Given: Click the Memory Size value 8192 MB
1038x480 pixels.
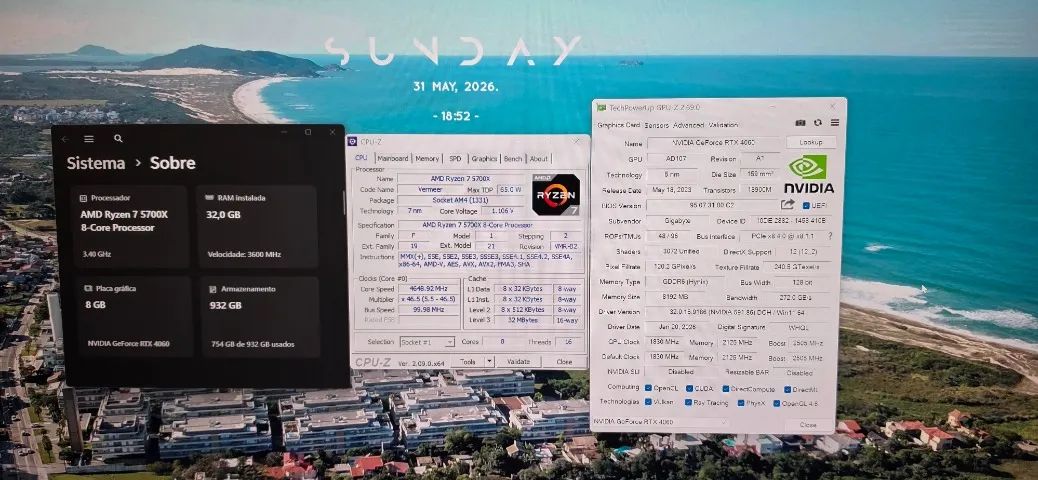Looking at the screenshot, I should coord(677,297).
